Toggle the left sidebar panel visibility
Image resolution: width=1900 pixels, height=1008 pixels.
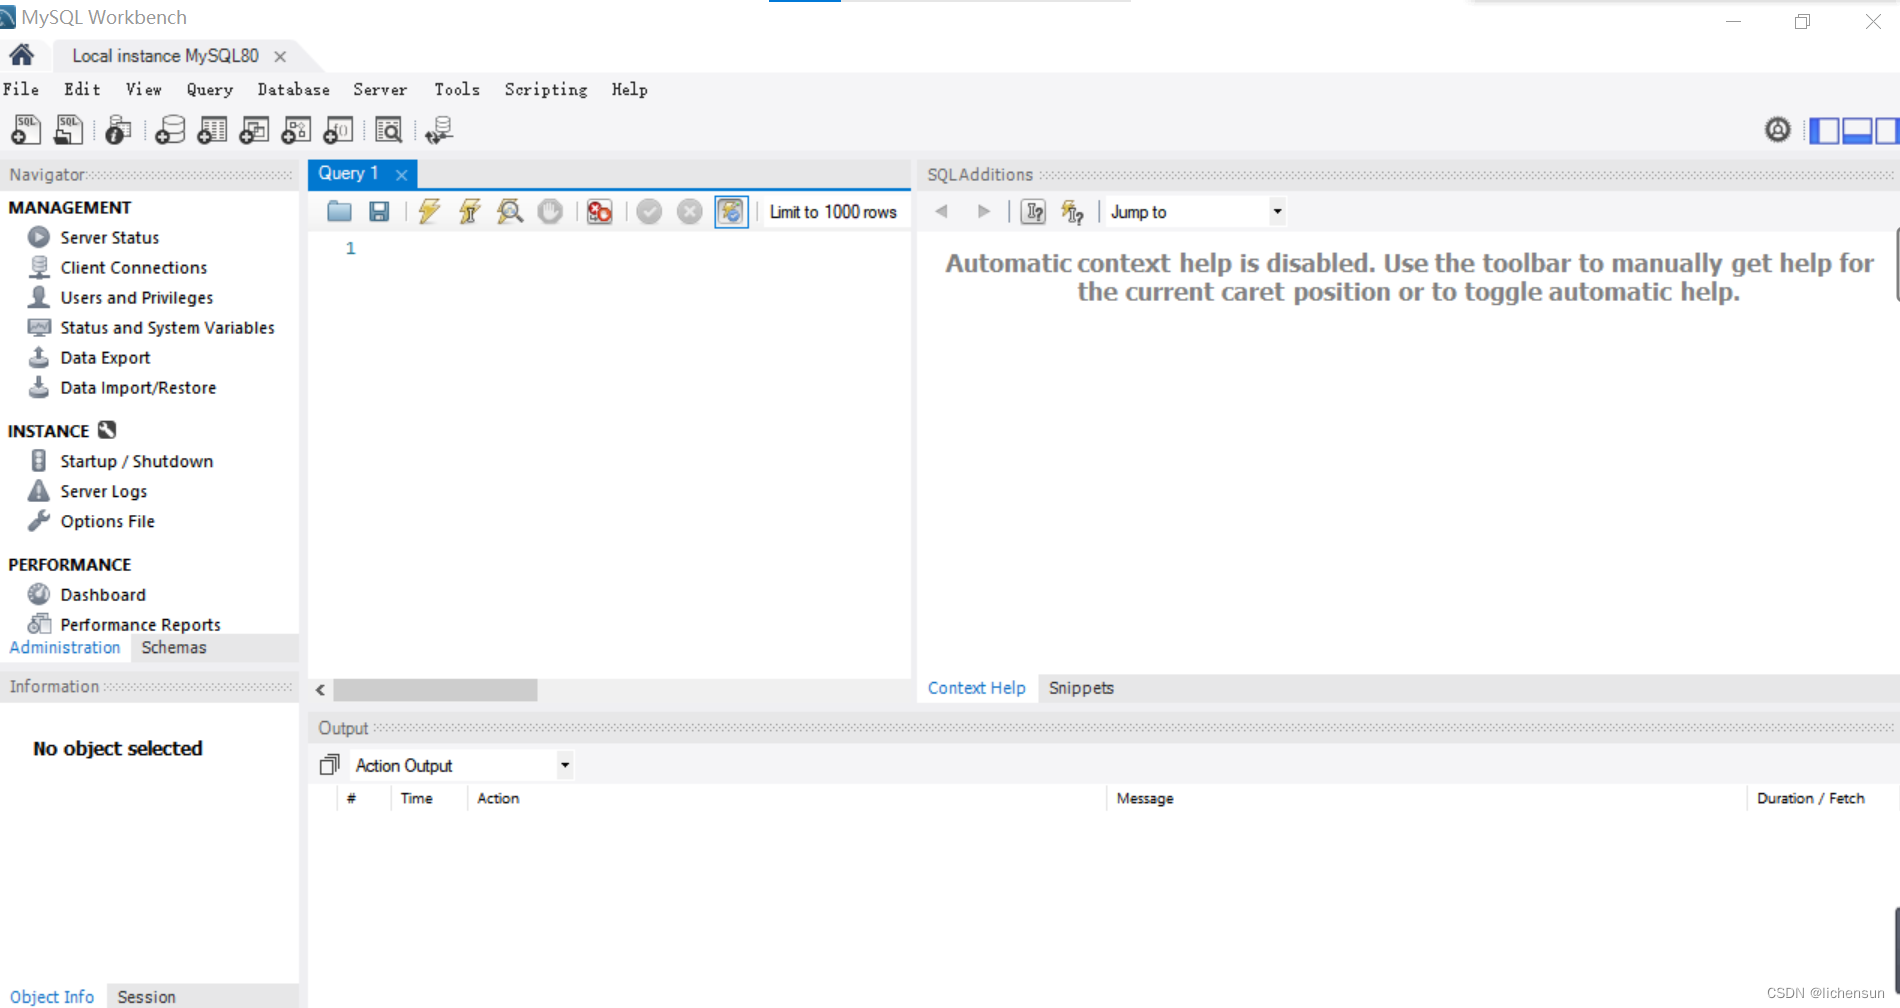coord(1824,130)
